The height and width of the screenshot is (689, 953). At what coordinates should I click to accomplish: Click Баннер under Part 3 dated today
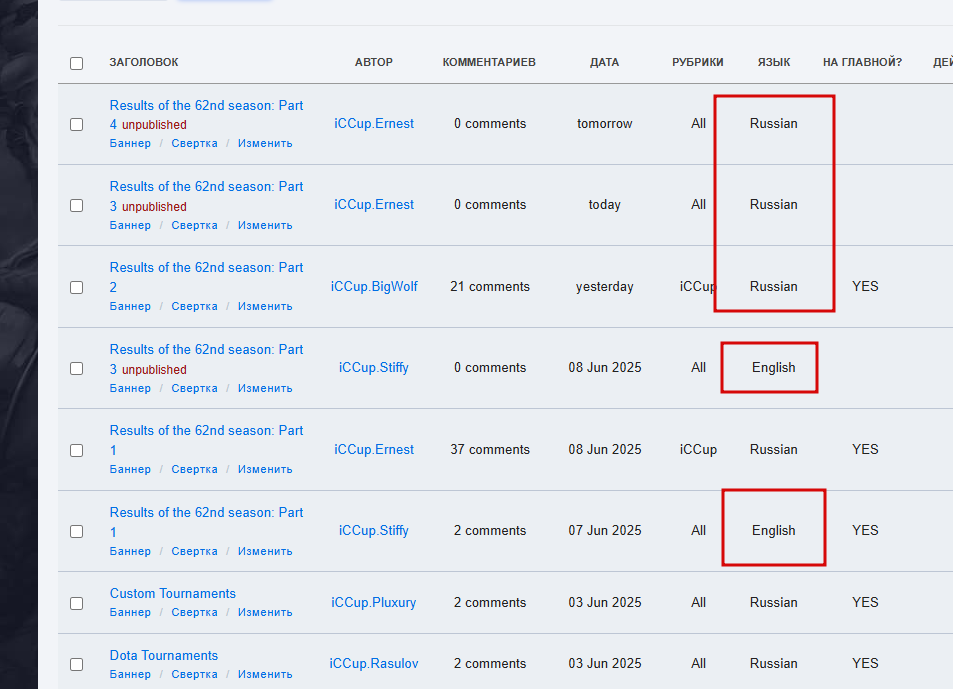tap(130, 225)
